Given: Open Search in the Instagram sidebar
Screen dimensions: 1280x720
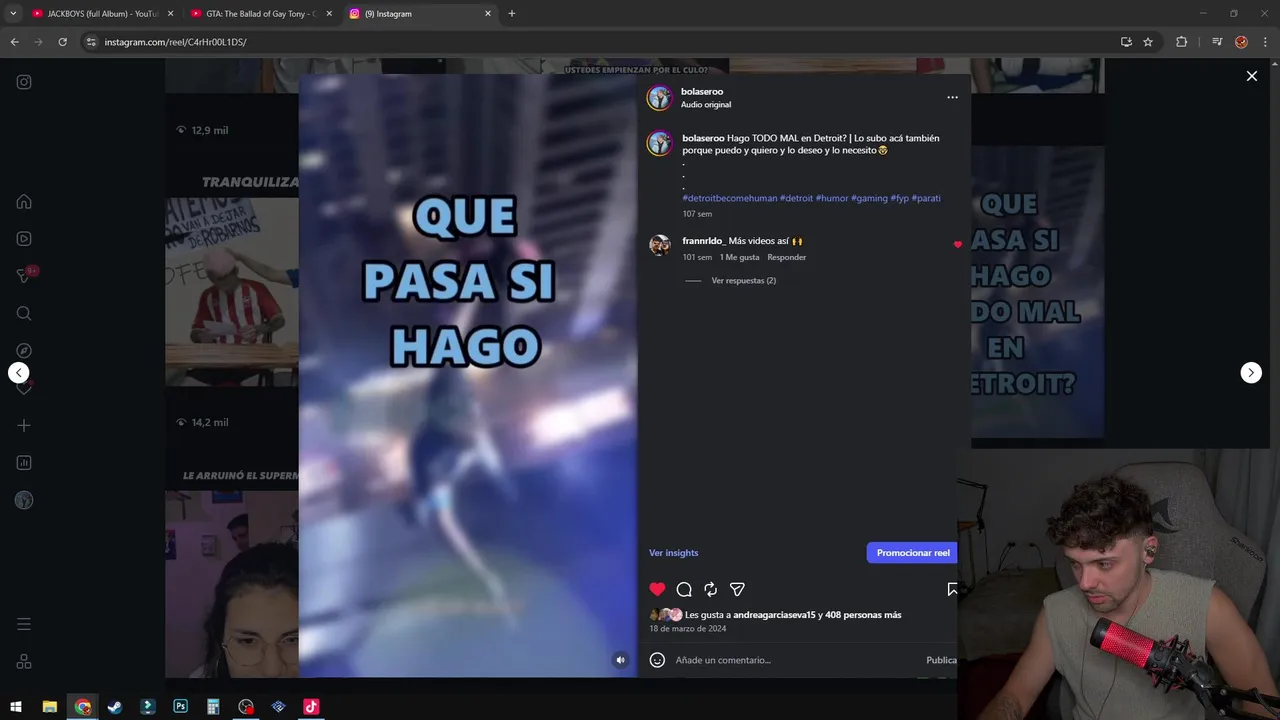Looking at the screenshot, I should coord(24,313).
